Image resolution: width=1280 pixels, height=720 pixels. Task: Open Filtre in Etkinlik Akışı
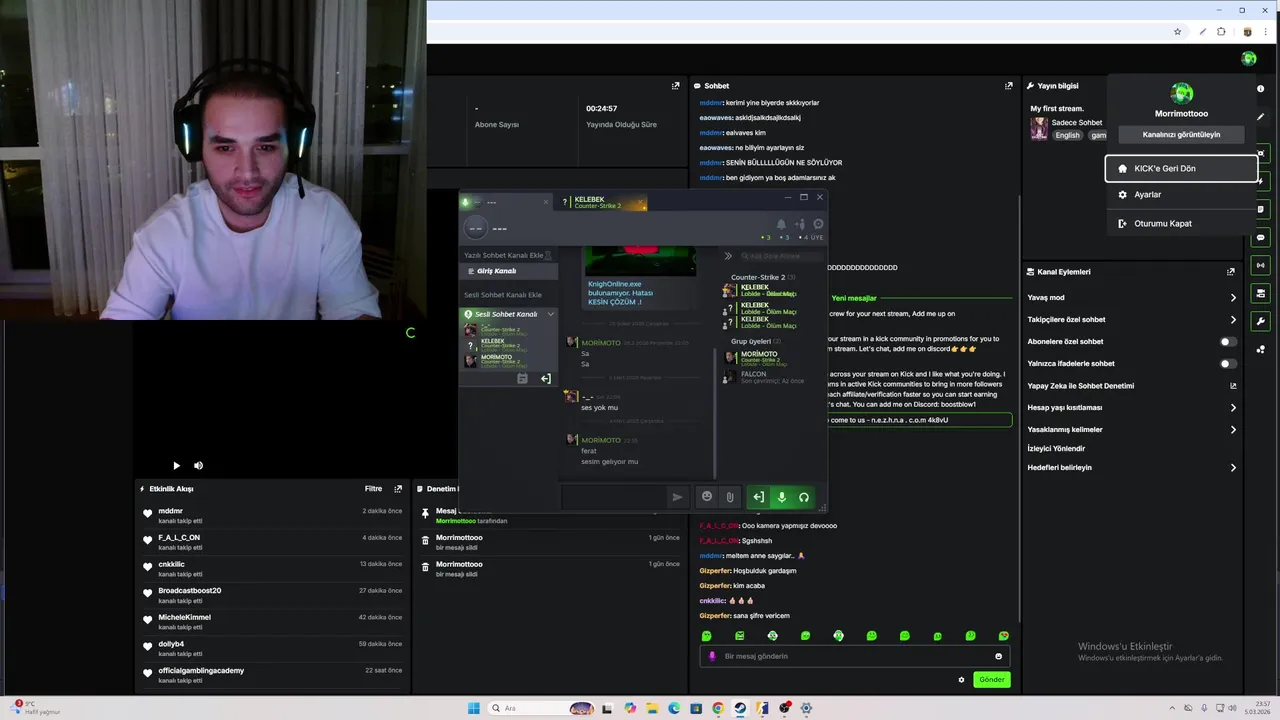pyautogui.click(x=373, y=489)
